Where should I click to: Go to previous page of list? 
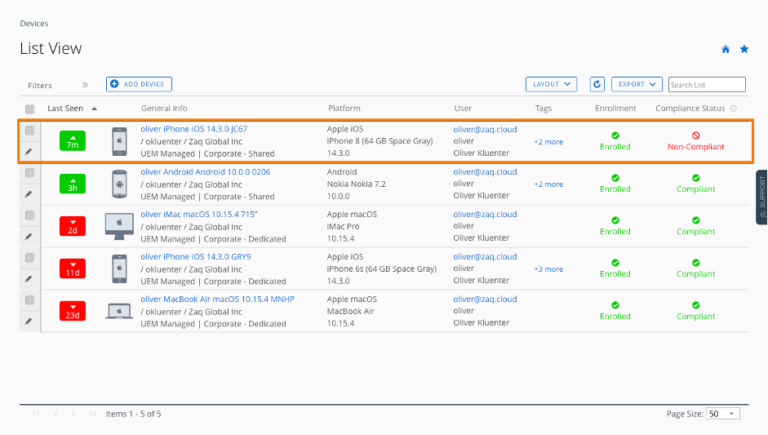click(55, 414)
